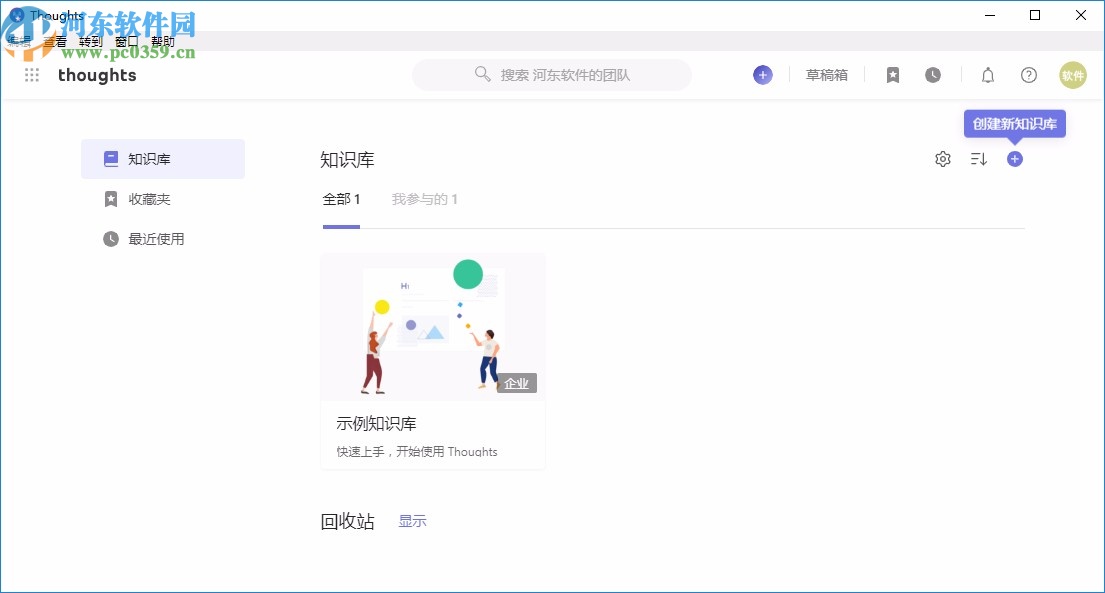Click the purple plus icon in top bar
Screen dimensions: 1105x593
coord(762,74)
